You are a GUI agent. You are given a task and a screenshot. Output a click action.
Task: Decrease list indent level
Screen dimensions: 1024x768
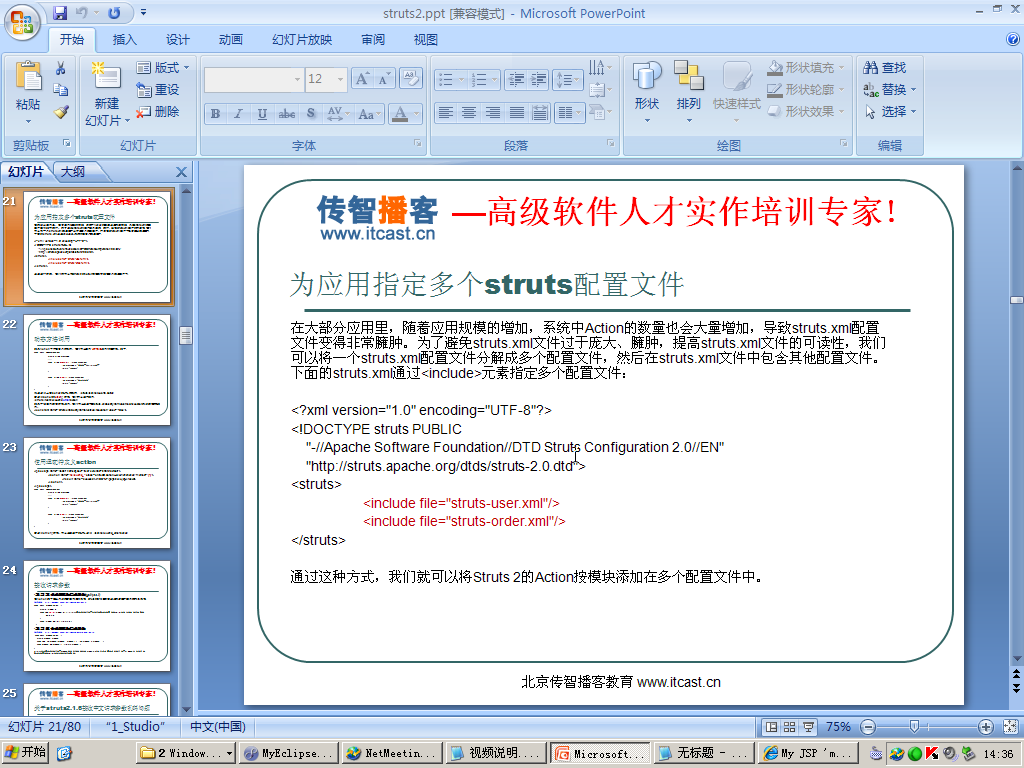click(516, 80)
